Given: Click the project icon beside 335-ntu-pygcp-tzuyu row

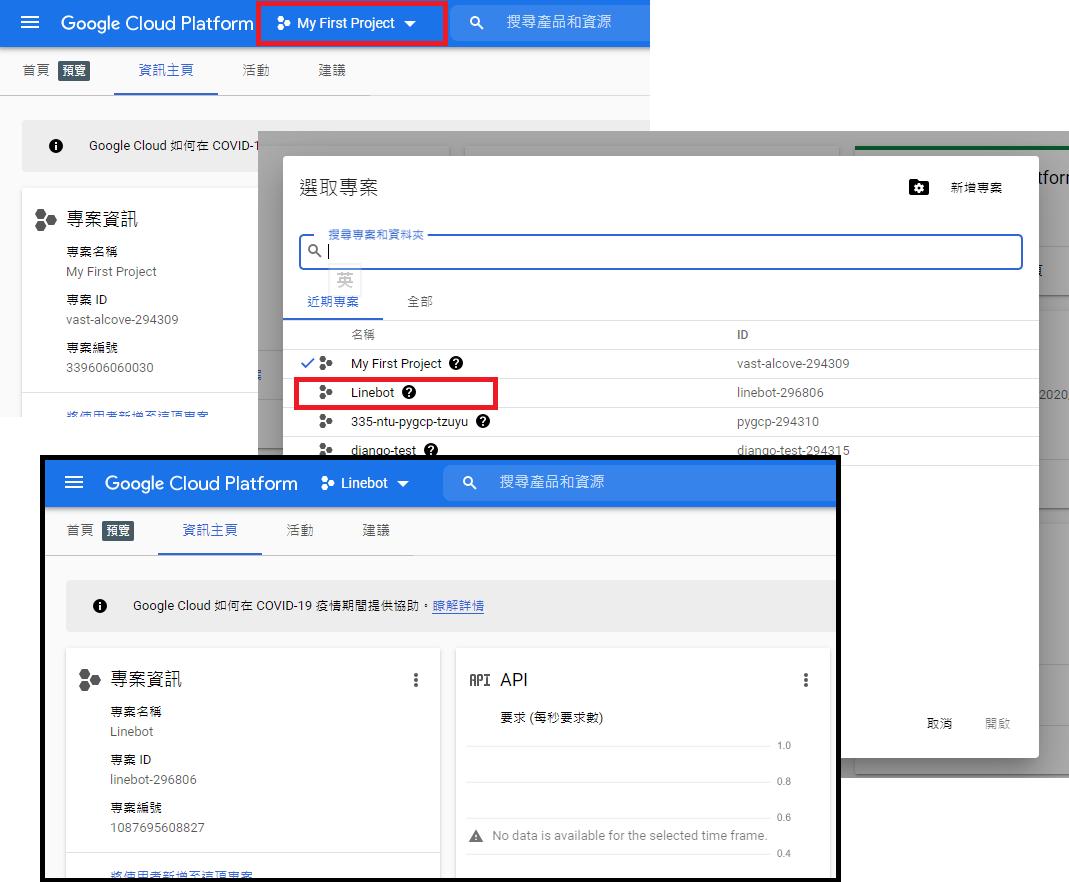Looking at the screenshot, I should pyautogui.click(x=326, y=421).
